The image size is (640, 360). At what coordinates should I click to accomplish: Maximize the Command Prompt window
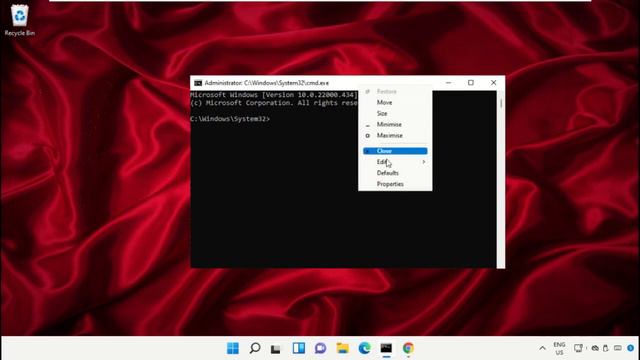[x=471, y=83]
